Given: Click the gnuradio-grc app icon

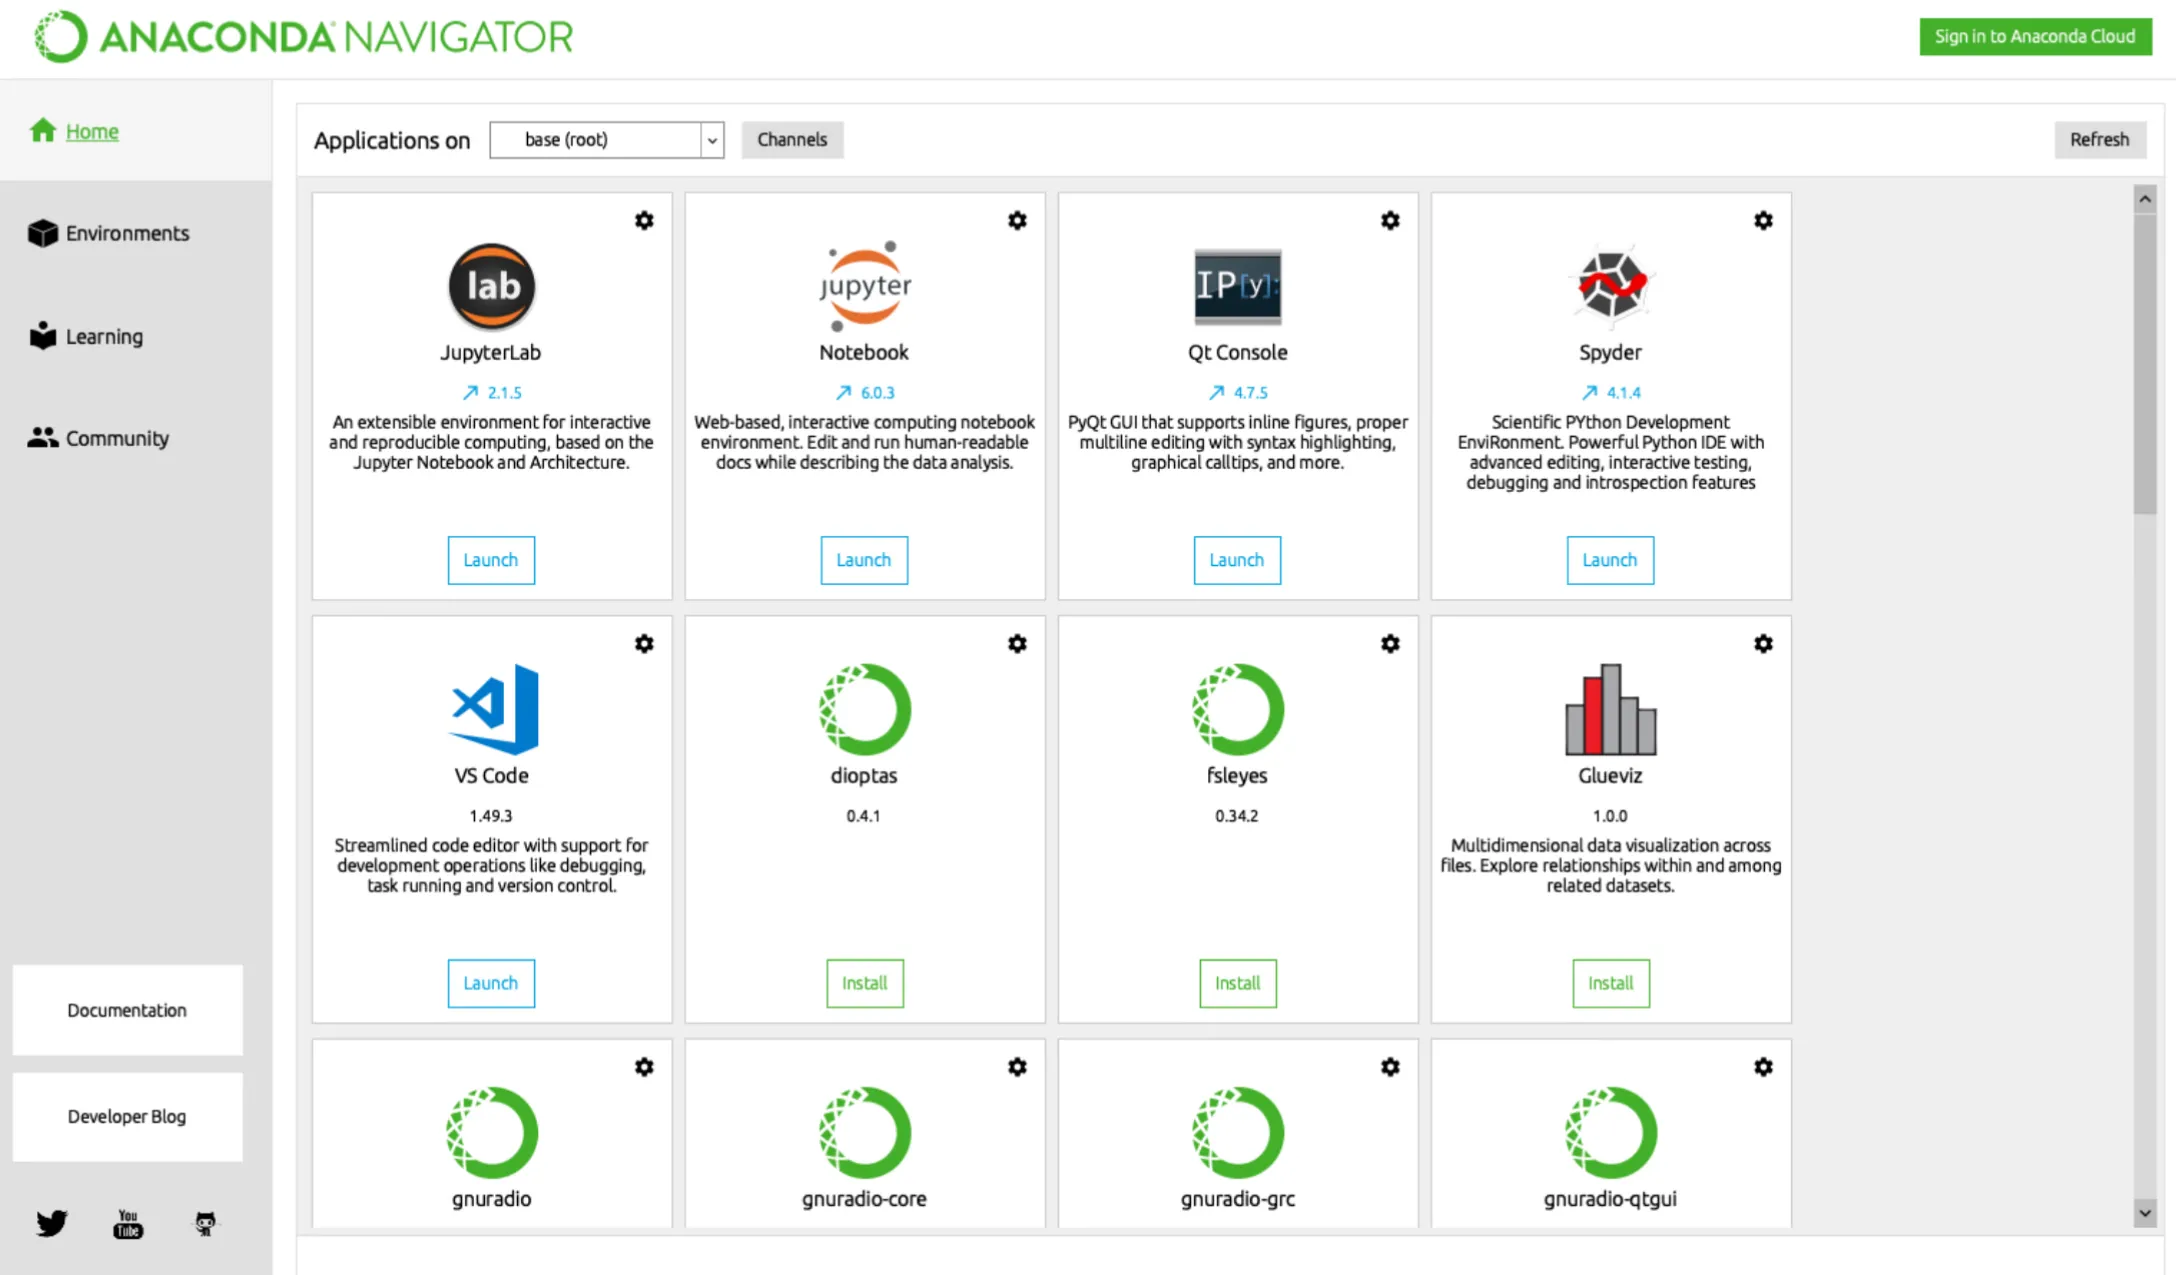Looking at the screenshot, I should point(1237,1132).
